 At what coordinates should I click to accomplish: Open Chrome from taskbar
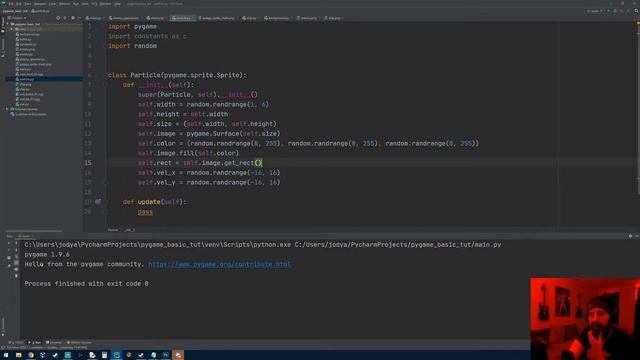(x=31, y=355)
